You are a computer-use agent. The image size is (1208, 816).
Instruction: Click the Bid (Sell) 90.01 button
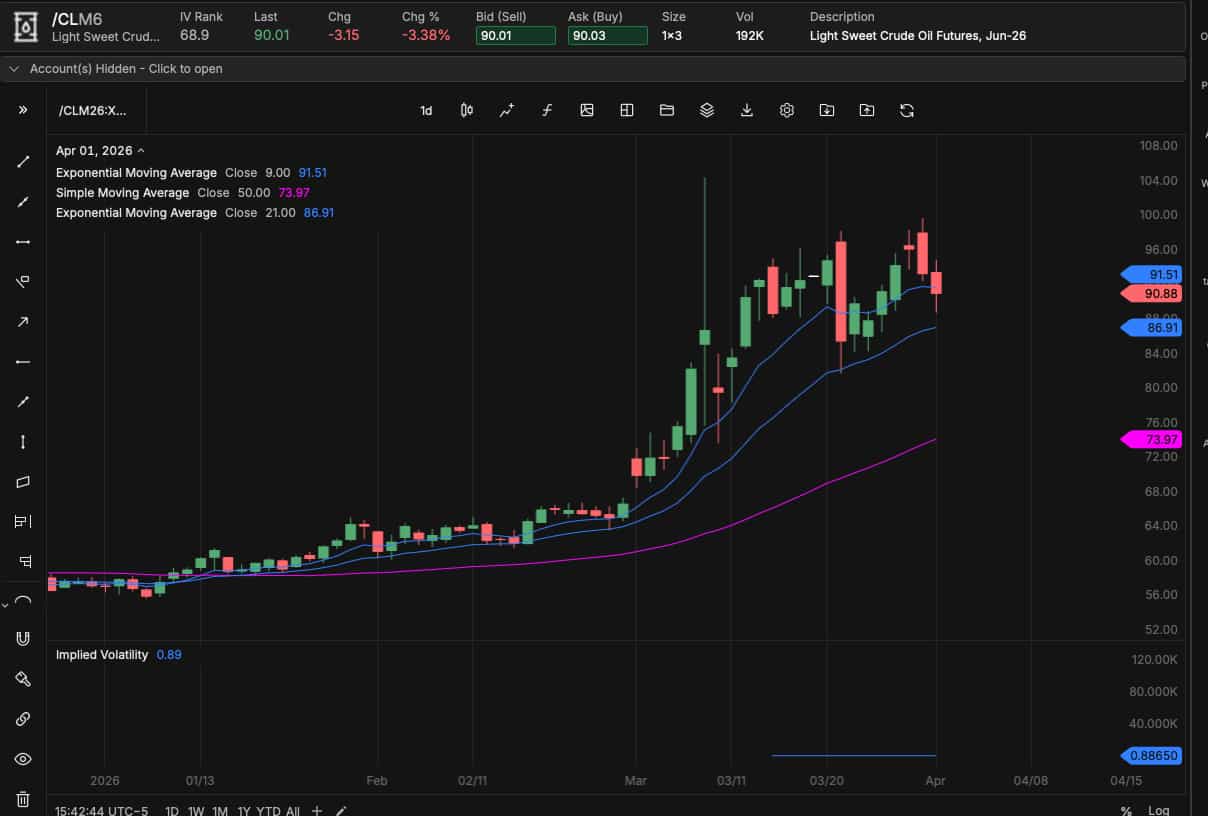(x=516, y=35)
